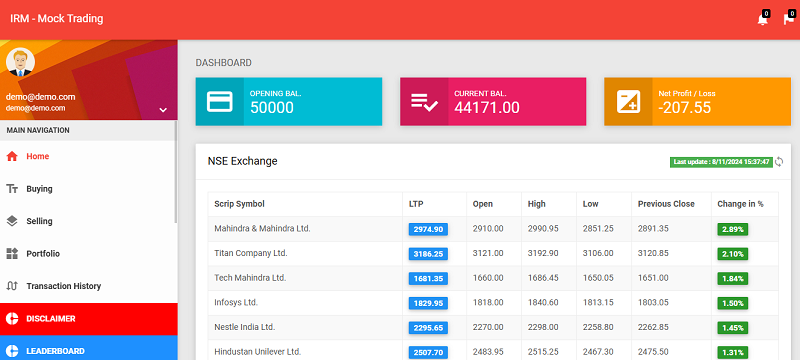Image resolution: width=800 pixels, height=360 pixels.
Task: Click the Selling layers icon
Action: [x=12, y=221]
